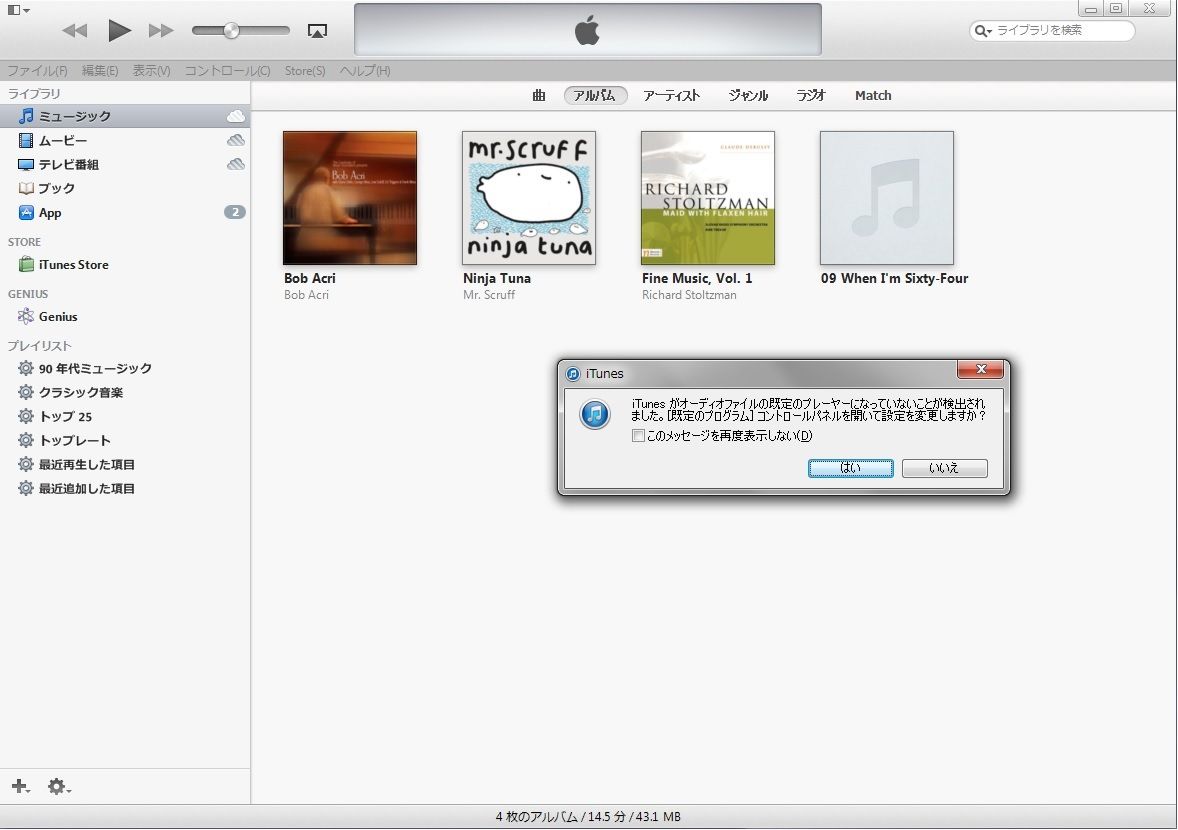The width and height of the screenshot is (1178, 830).
Task: Click cloud icon next to ムービー
Action: [236, 140]
